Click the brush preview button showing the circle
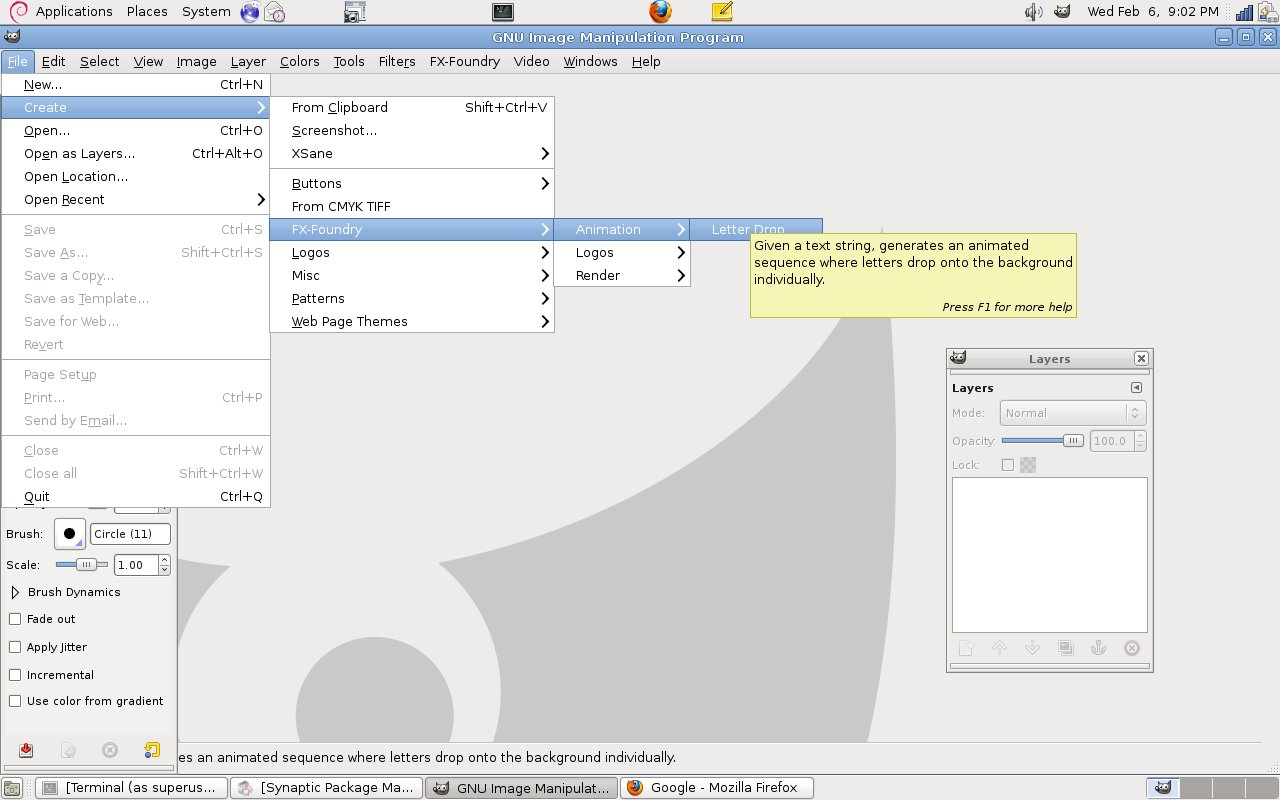Viewport: 1280px width, 800px height. (x=70, y=534)
